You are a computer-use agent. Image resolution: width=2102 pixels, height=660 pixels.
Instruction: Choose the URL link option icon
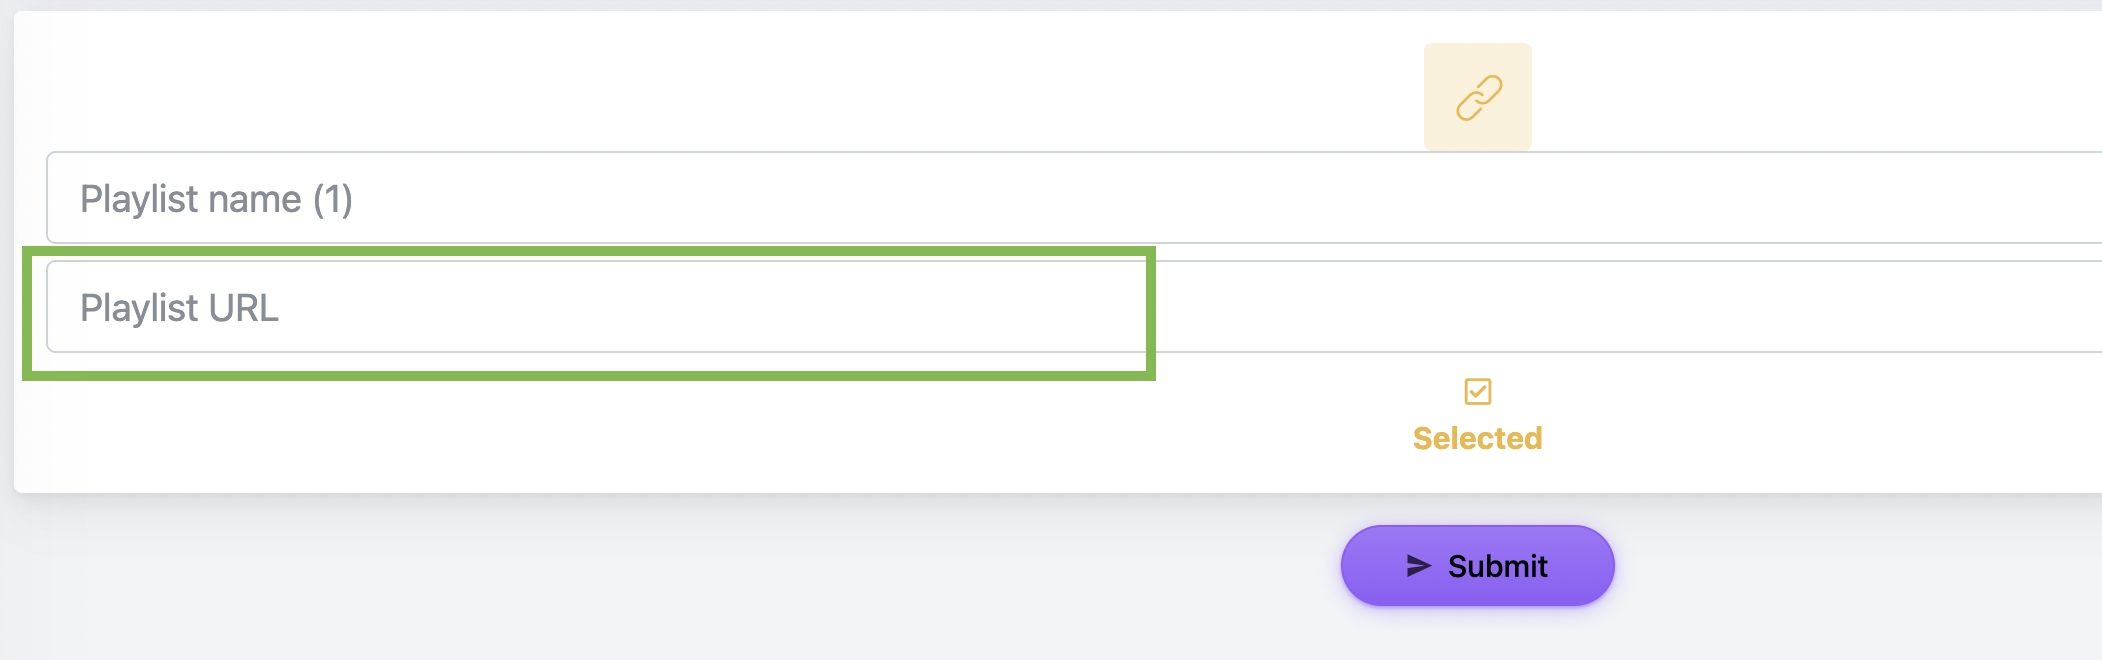click(x=1478, y=98)
